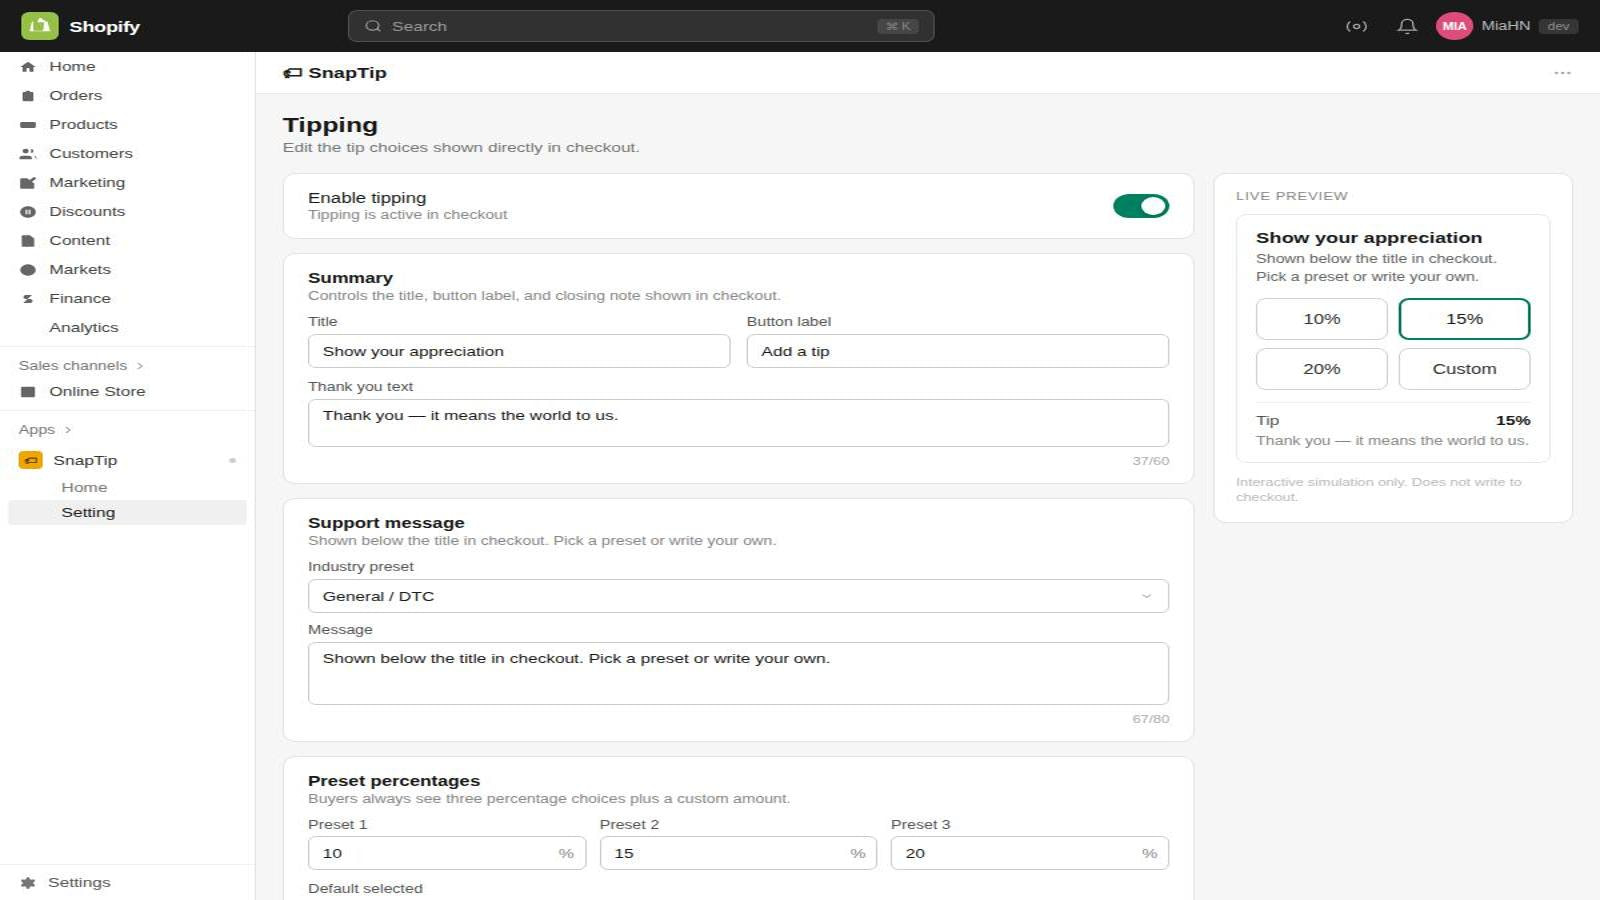This screenshot has height=900, width=1600.
Task: Open the notifications bell icon
Action: [1407, 26]
